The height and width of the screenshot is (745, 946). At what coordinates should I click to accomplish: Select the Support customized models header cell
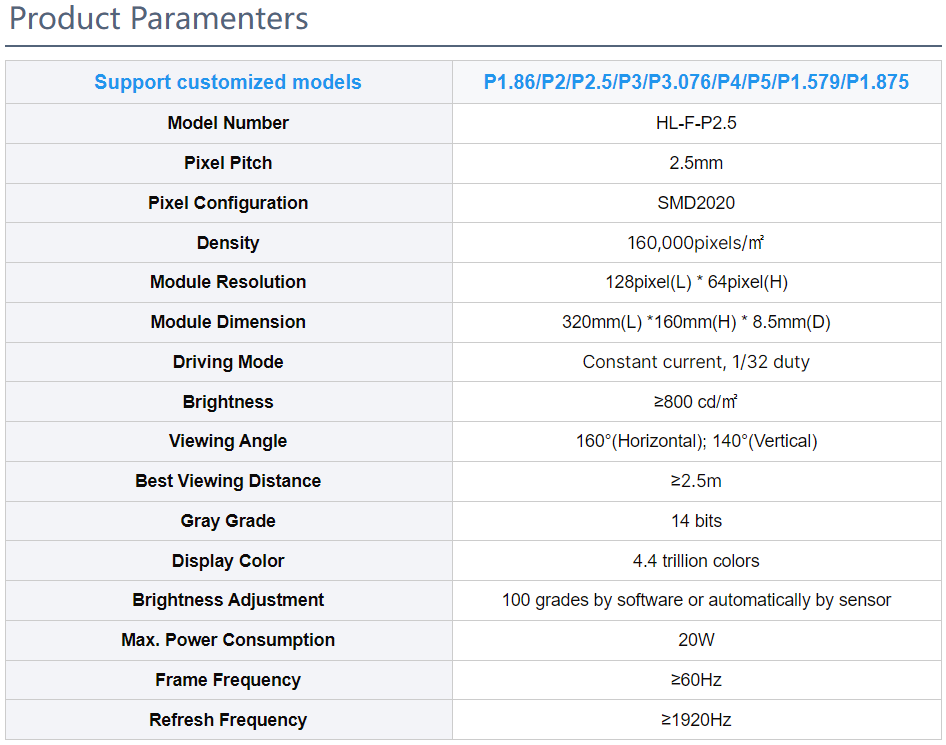point(228,82)
